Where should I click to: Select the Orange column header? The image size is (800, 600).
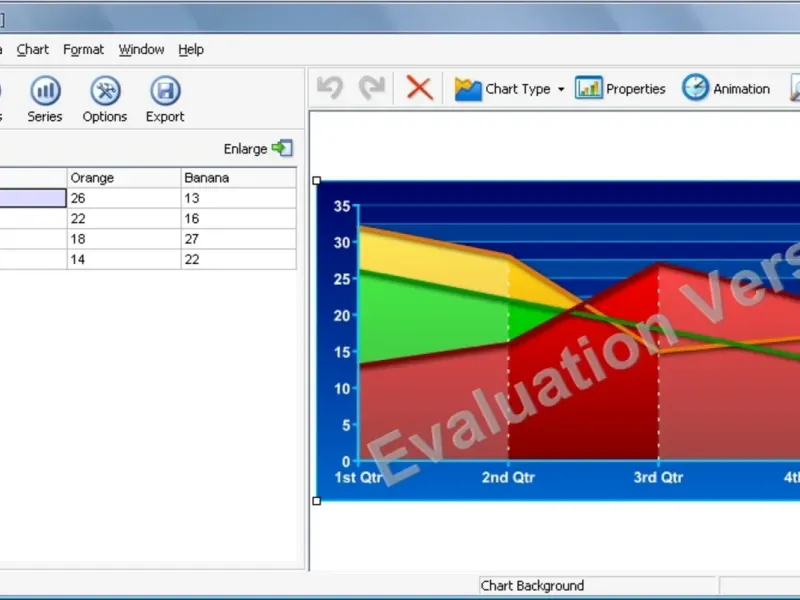[124, 178]
